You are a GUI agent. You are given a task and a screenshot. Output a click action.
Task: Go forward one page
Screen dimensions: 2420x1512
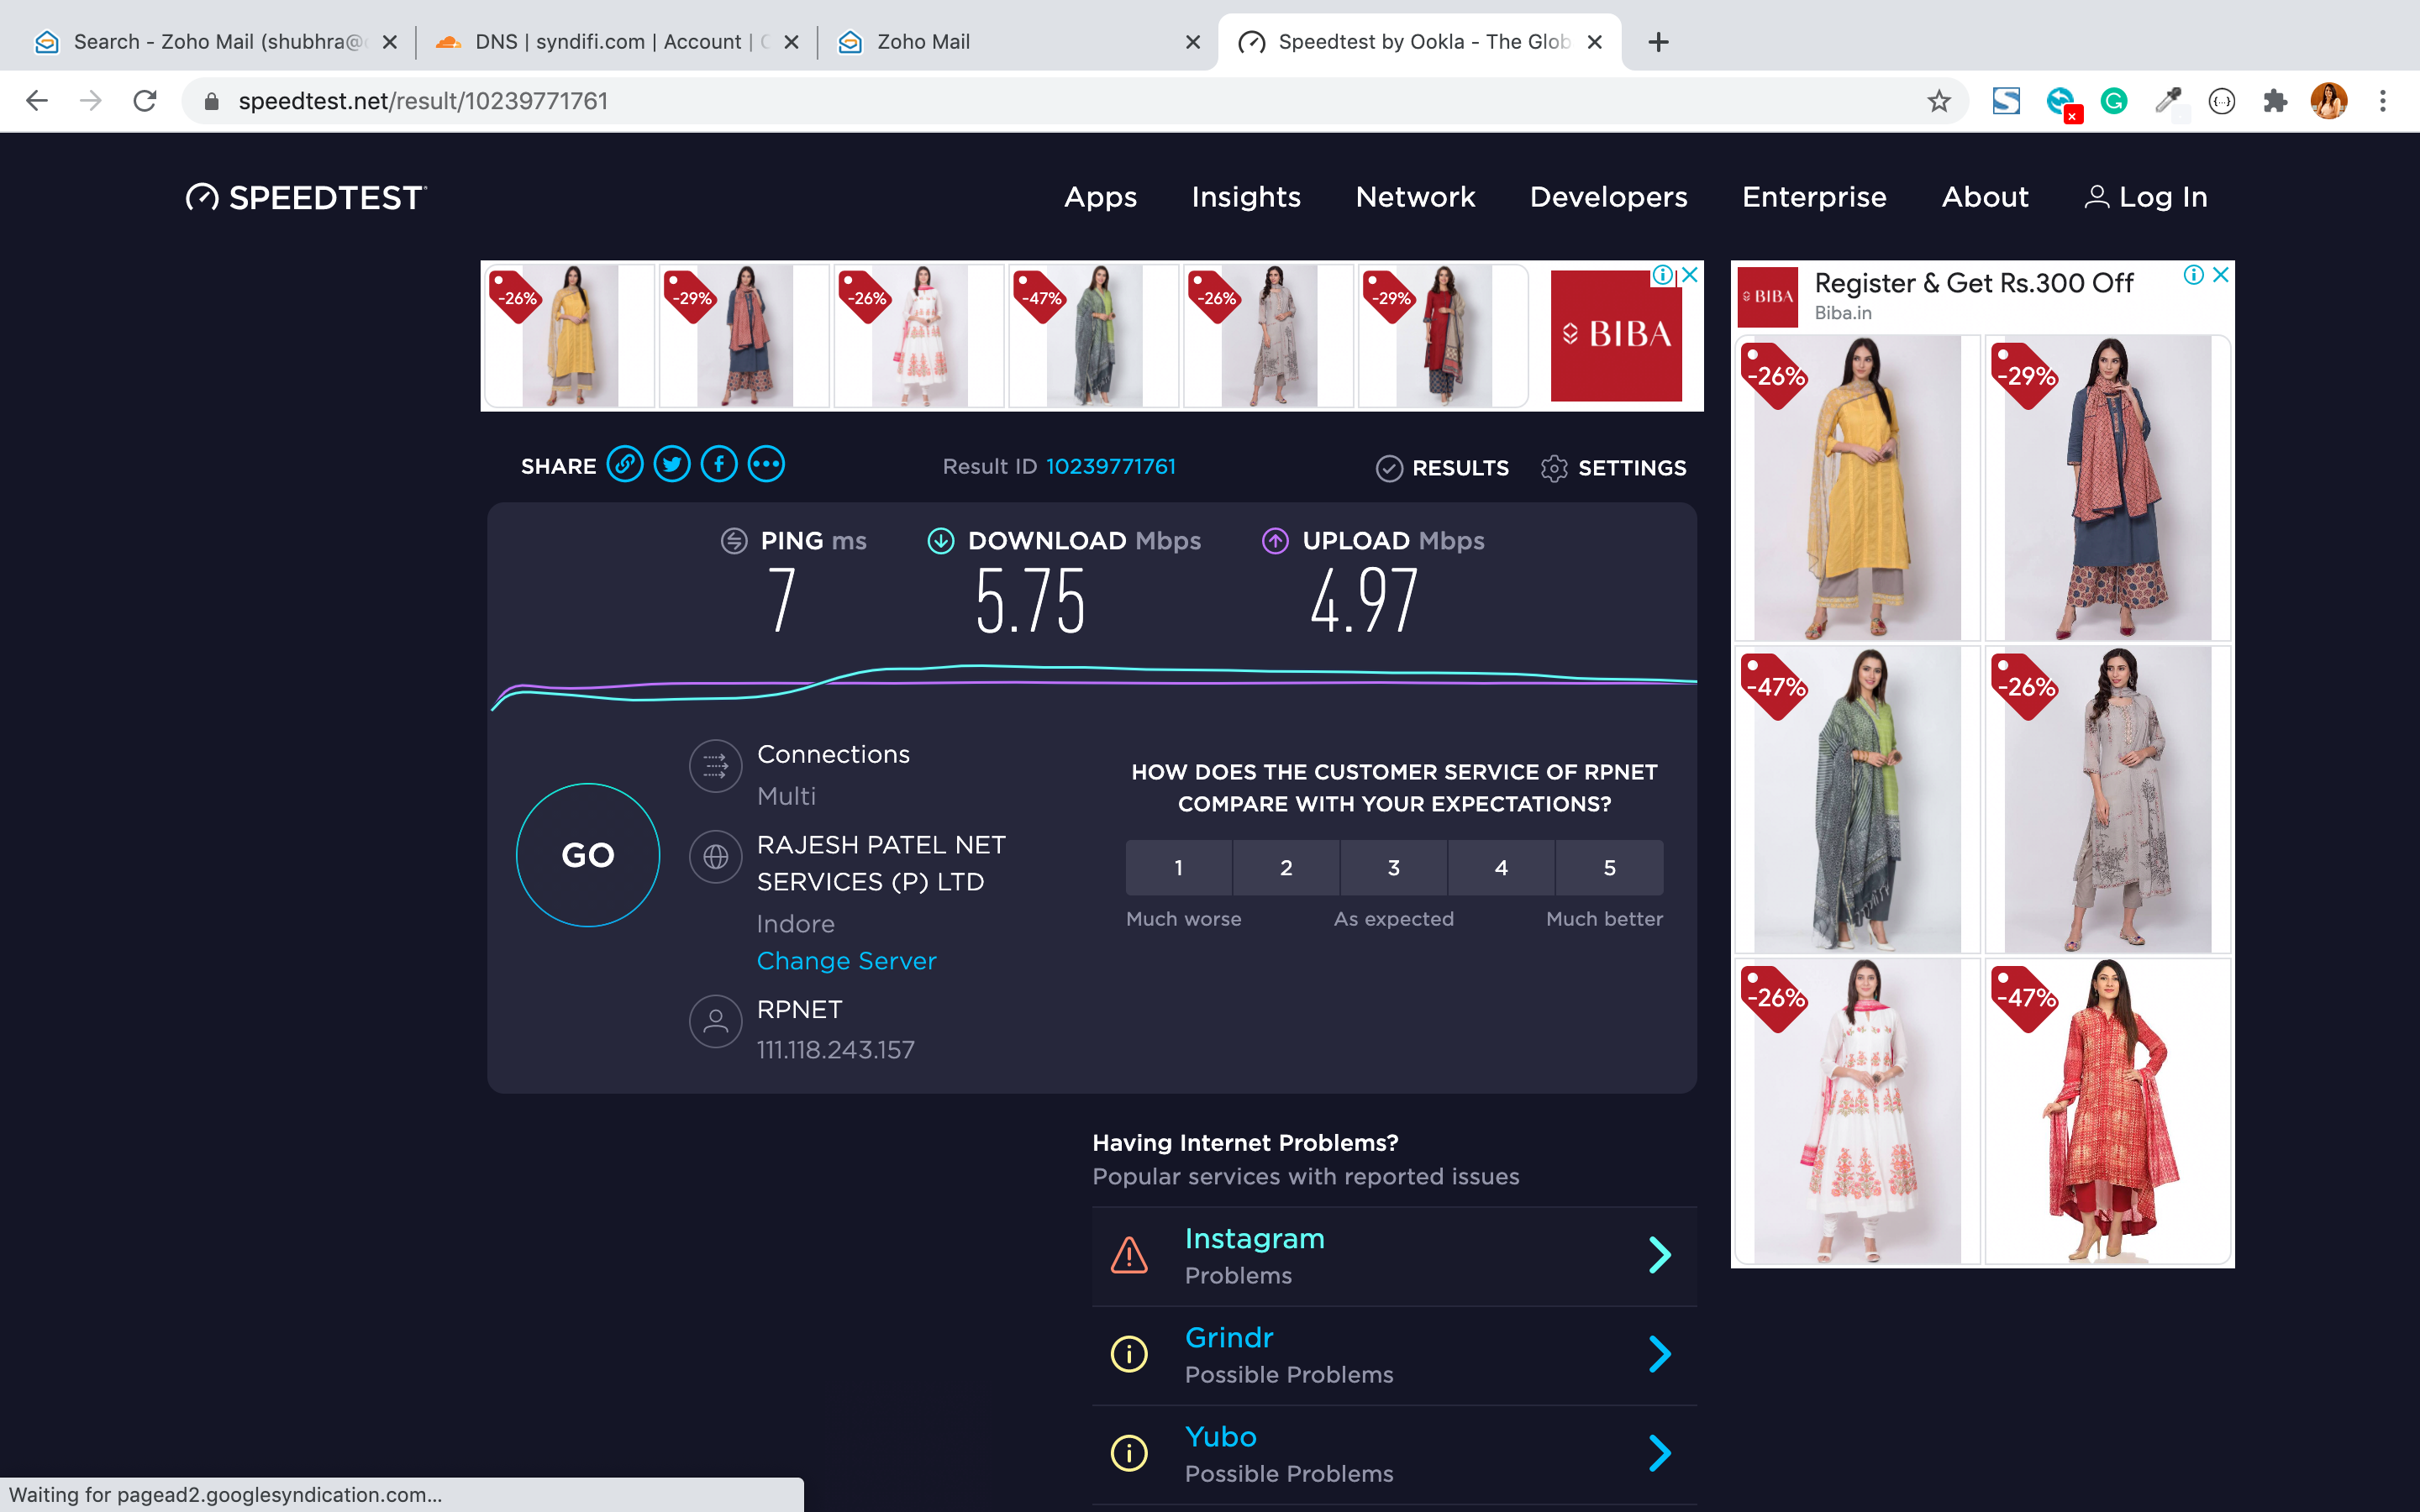click(x=91, y=101)
